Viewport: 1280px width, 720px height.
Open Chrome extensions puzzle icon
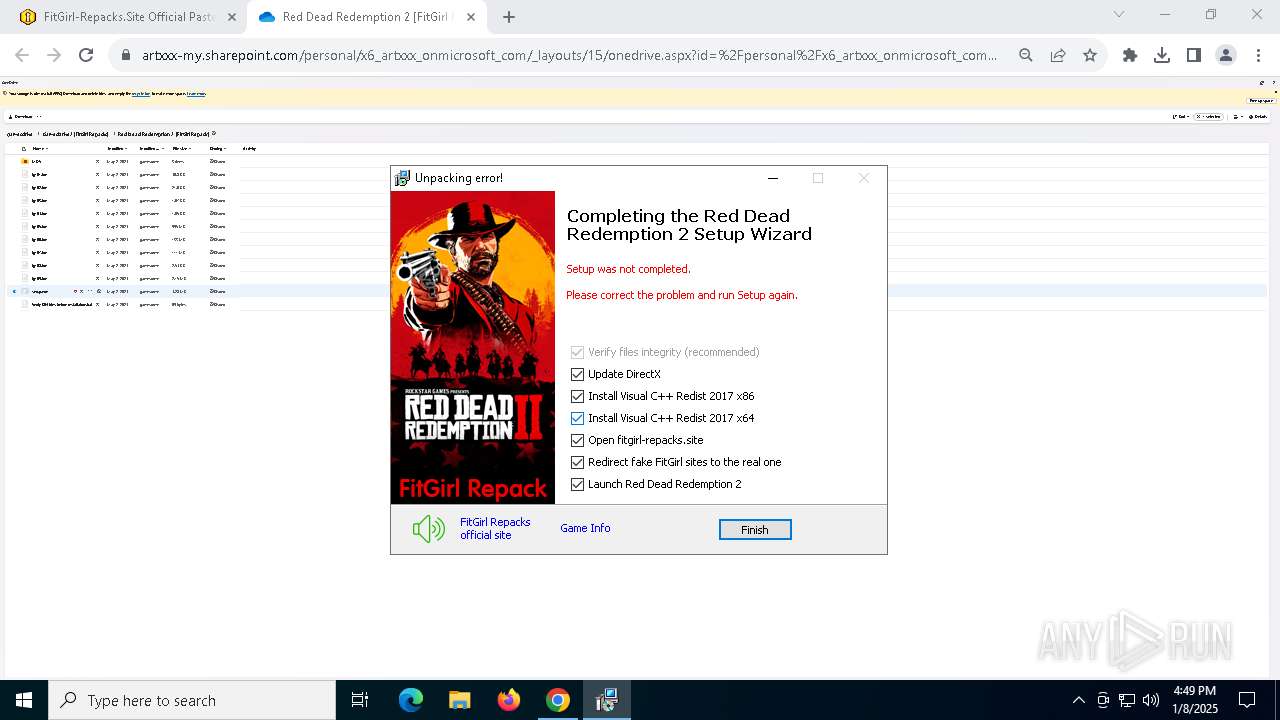[1130, 56]
